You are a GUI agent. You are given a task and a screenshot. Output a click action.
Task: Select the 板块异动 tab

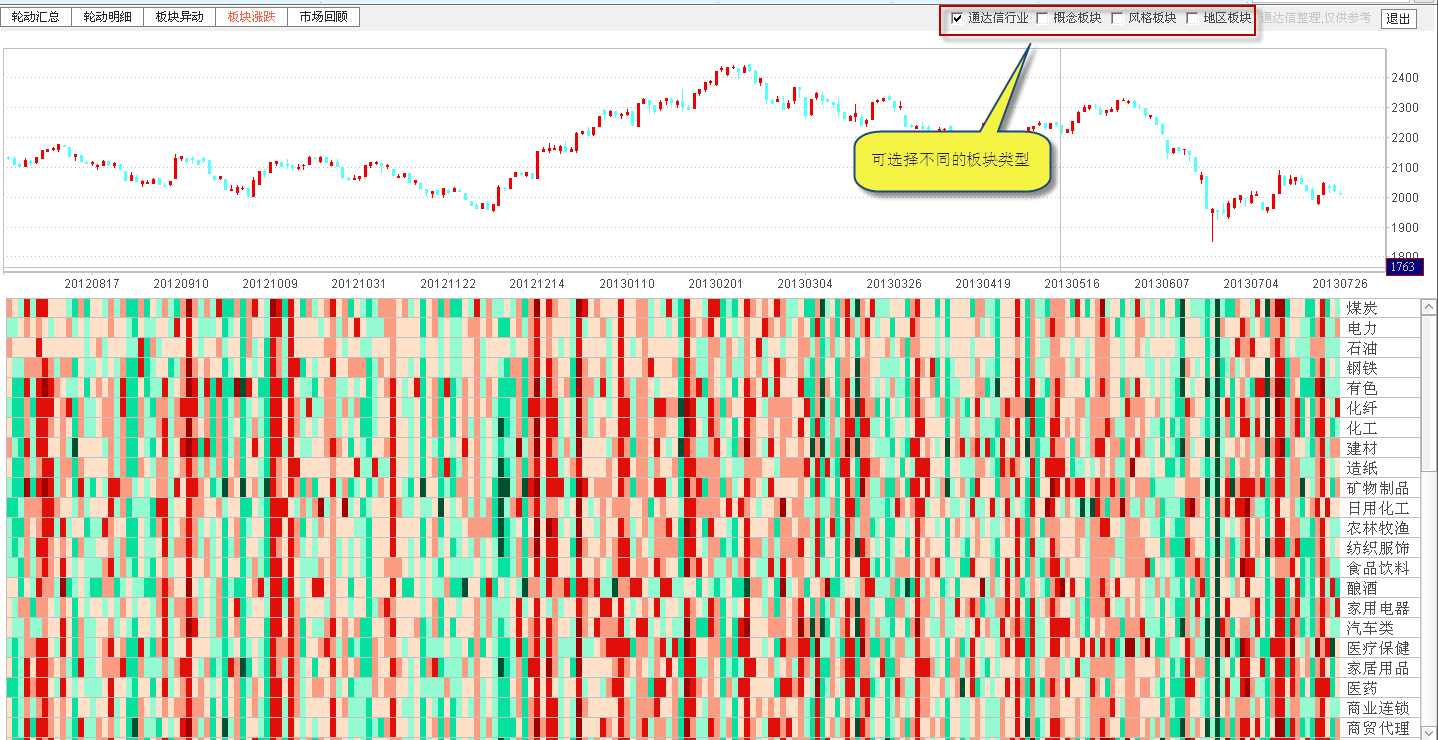pyautogui.click(x=179, y=17)
